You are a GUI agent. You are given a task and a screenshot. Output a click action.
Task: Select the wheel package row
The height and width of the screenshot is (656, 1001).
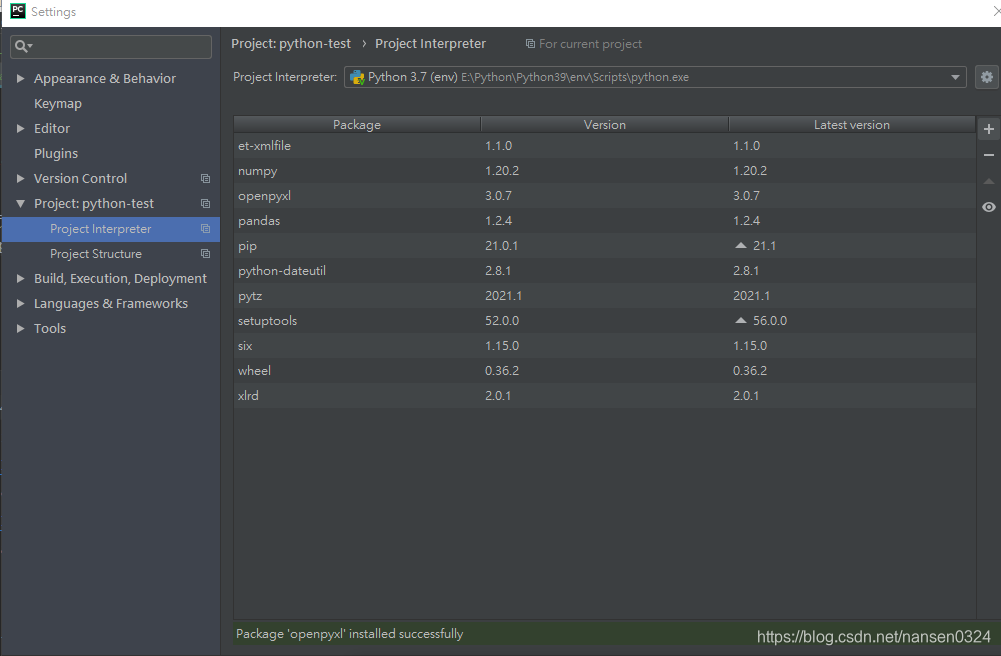[605, 370]
